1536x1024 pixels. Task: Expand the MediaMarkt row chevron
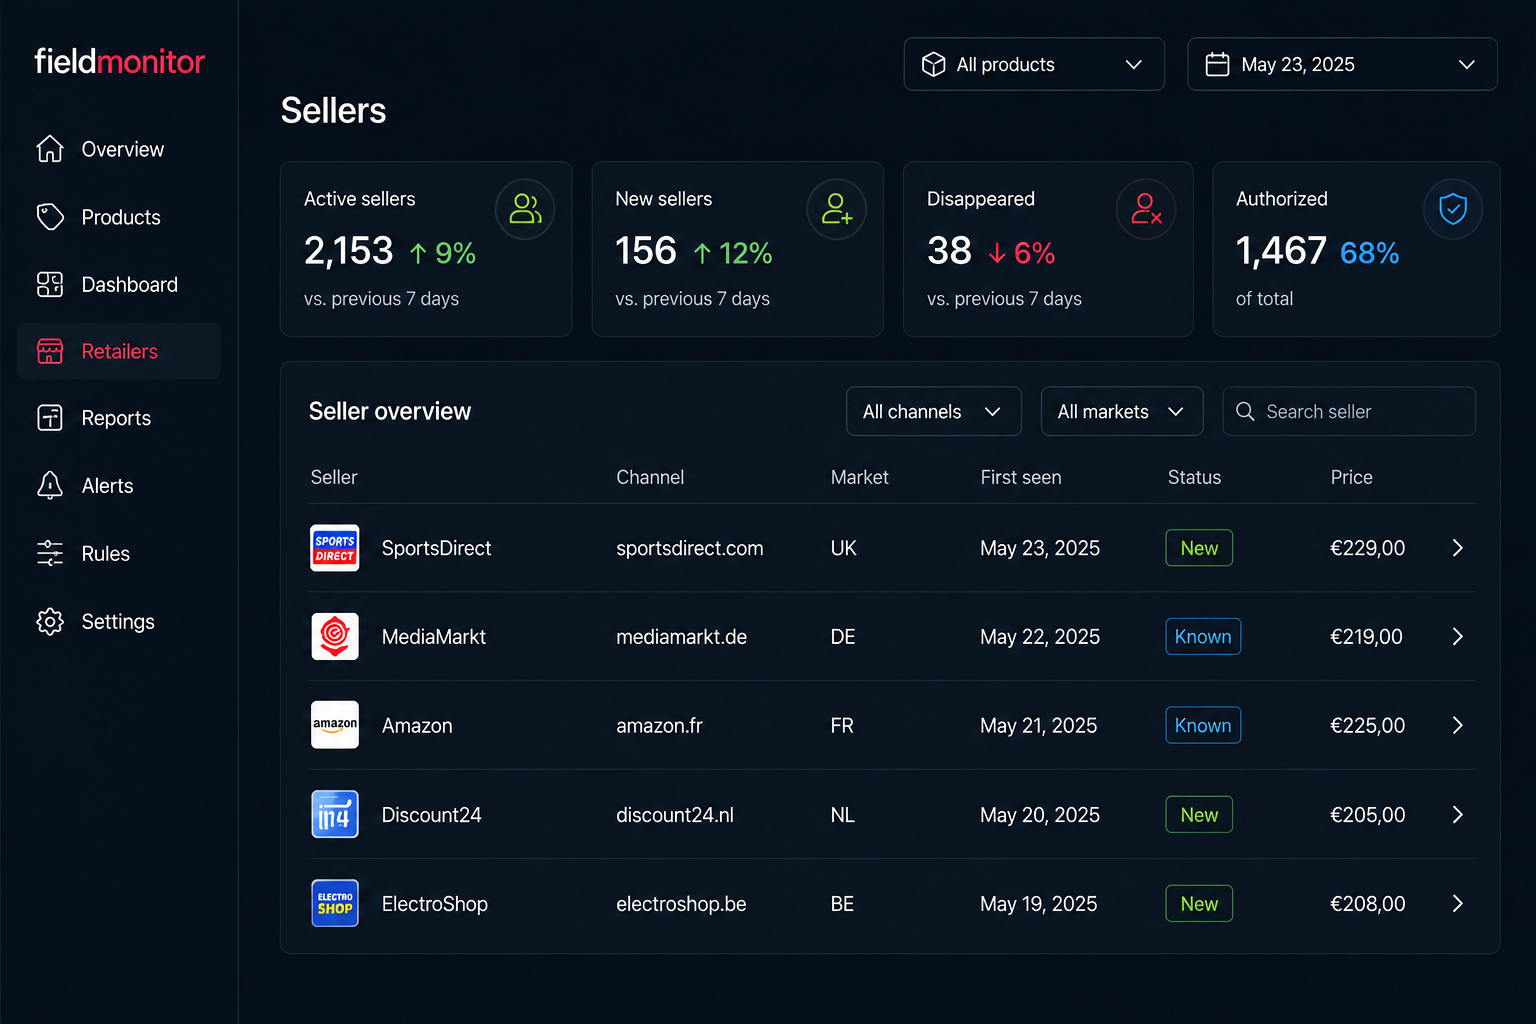[x=1457, y=637]
